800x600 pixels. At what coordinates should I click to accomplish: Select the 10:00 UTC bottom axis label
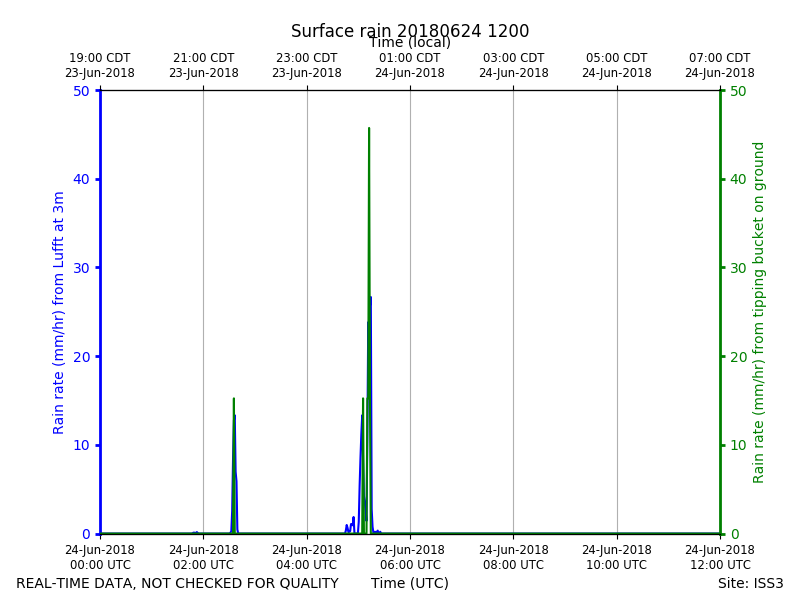[x=617, y=557]
